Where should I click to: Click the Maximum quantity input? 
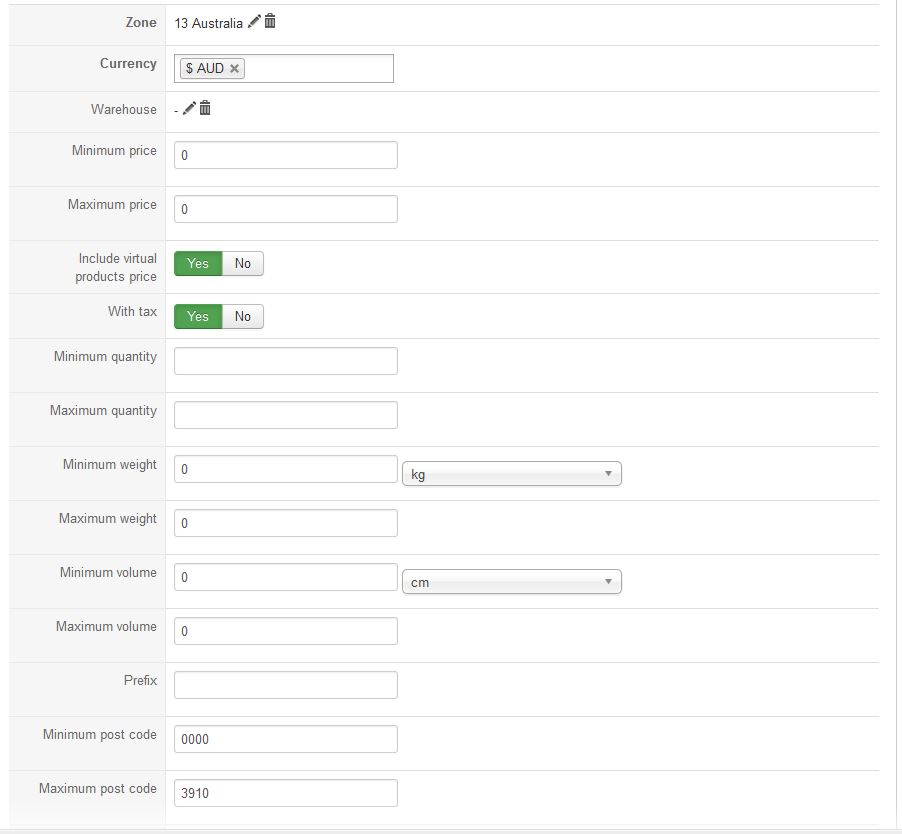(285, 415)
